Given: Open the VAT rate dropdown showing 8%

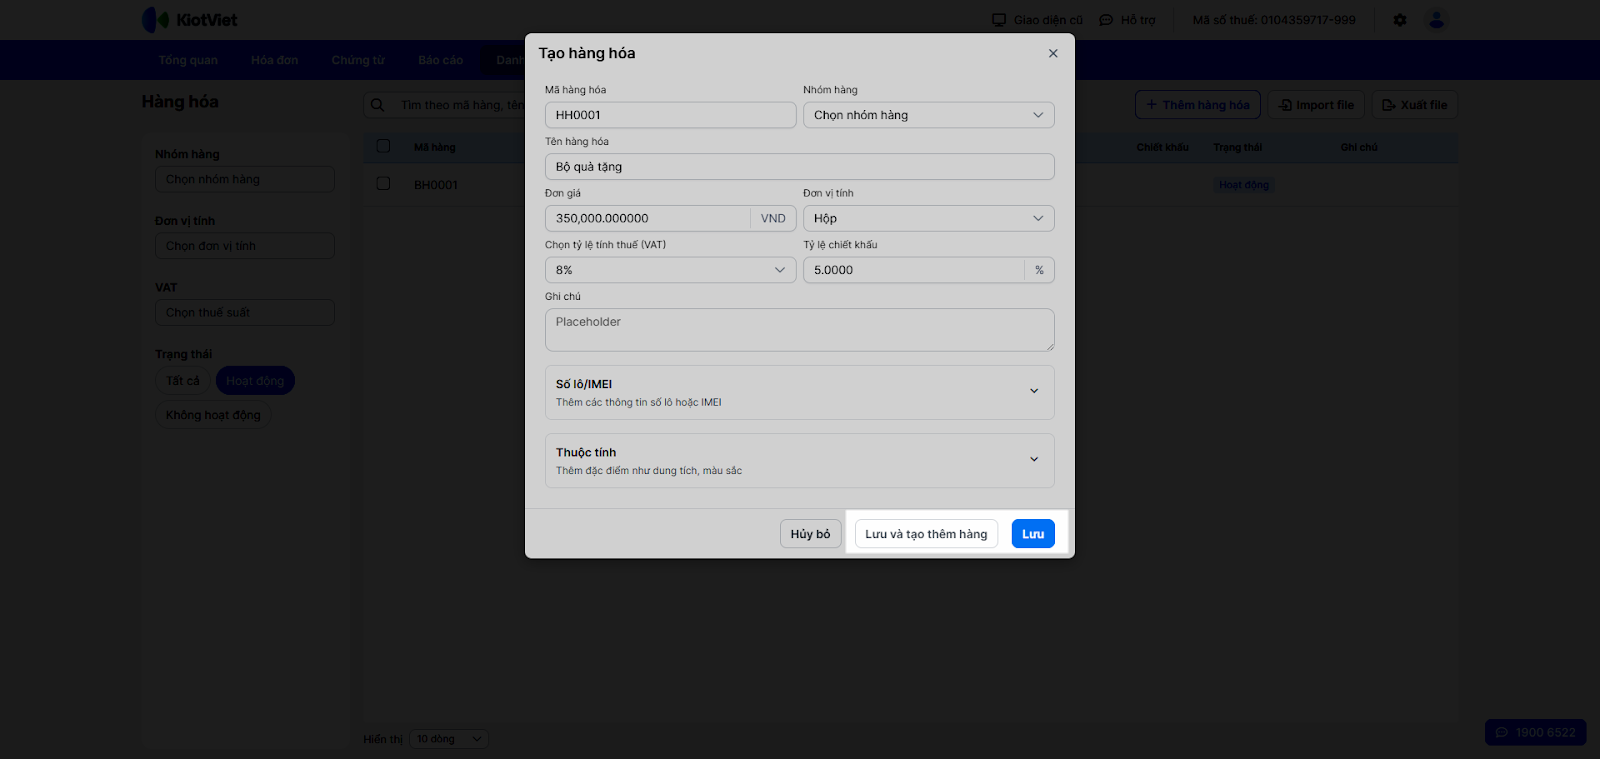Looking at the screenshot, I should (670, 270).
